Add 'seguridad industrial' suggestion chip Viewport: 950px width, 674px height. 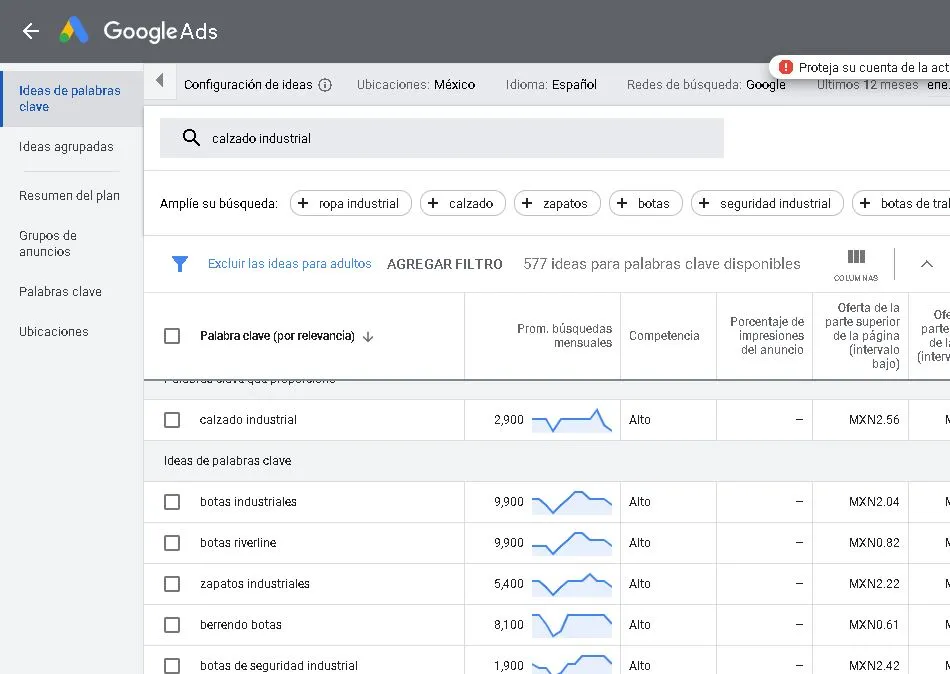(x=767, y=204)
